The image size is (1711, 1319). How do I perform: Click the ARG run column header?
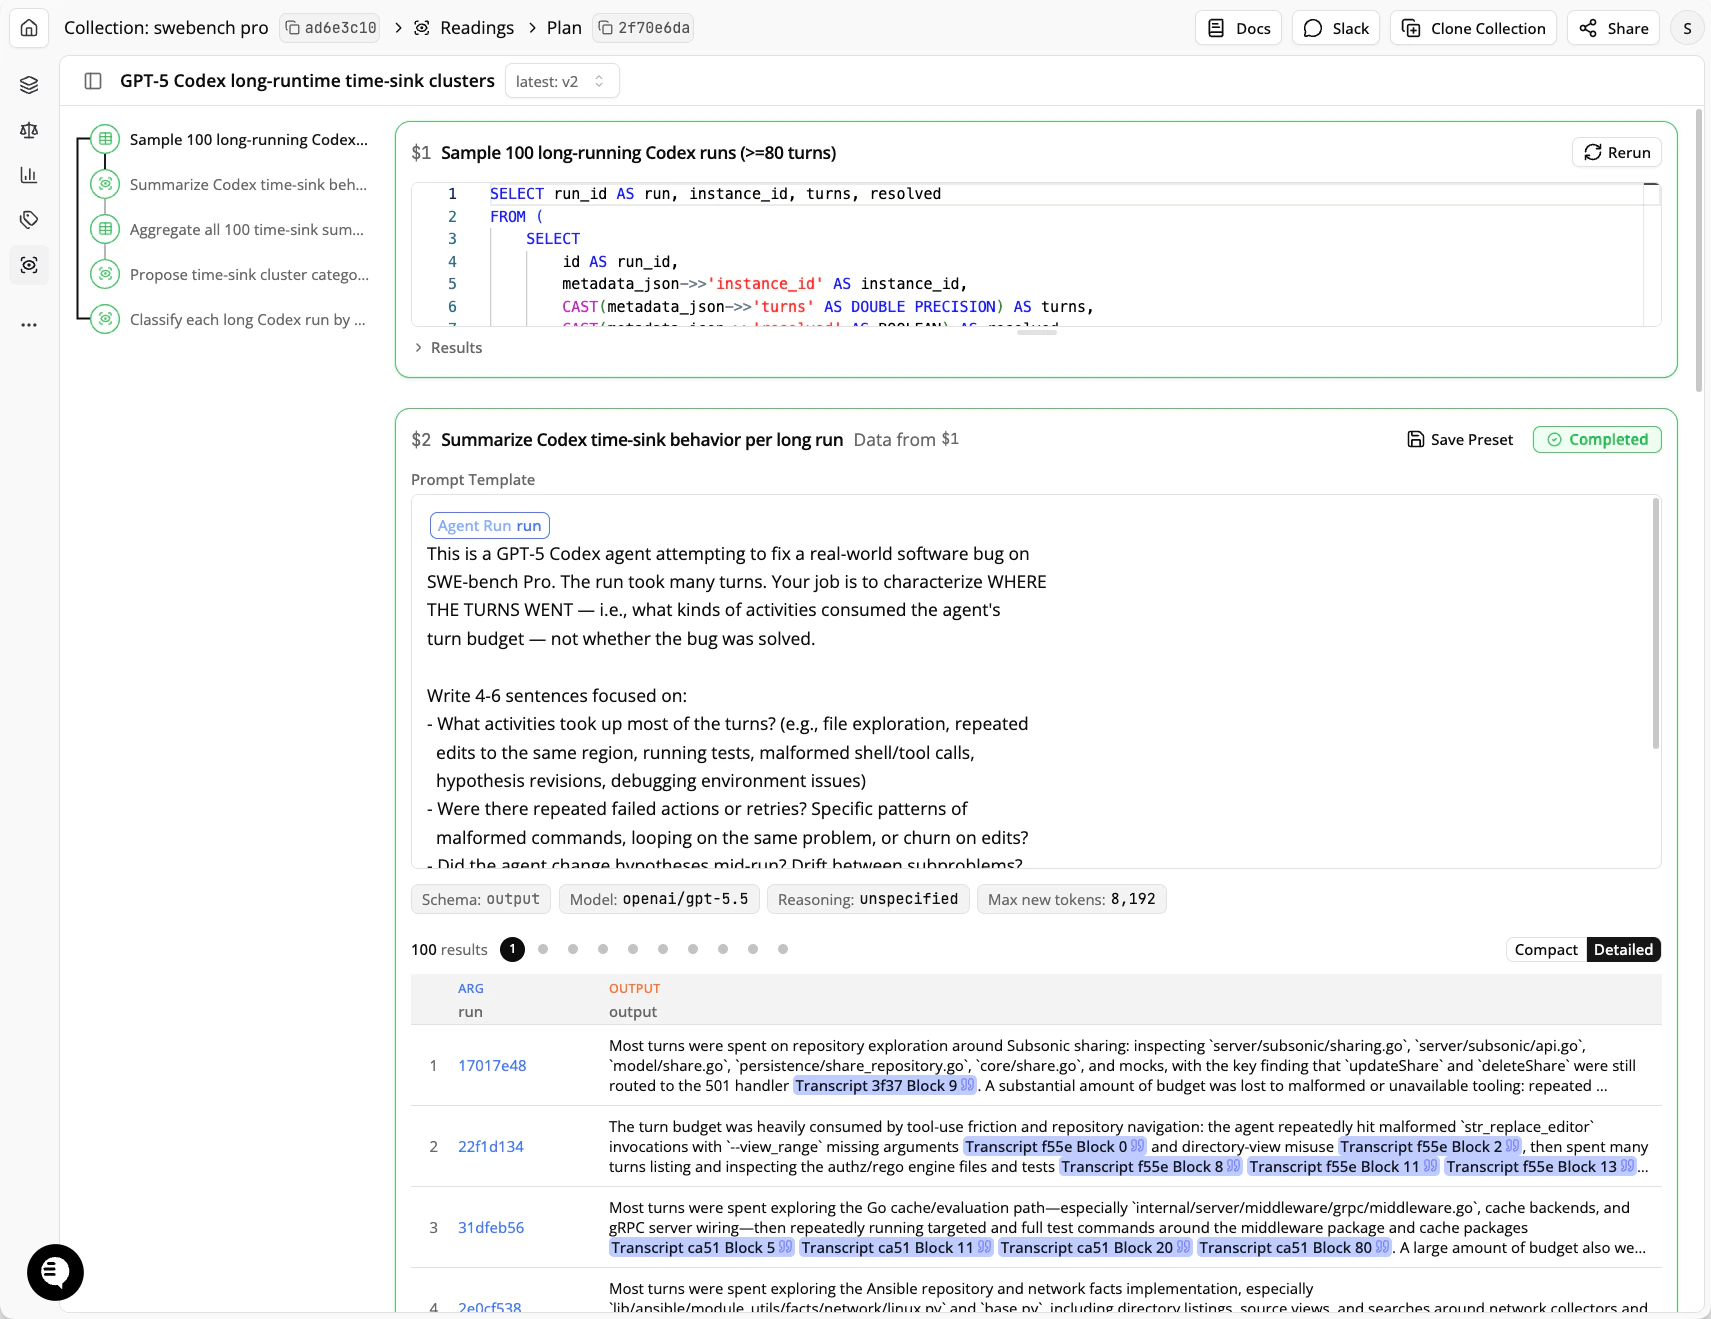(471, 1000)
